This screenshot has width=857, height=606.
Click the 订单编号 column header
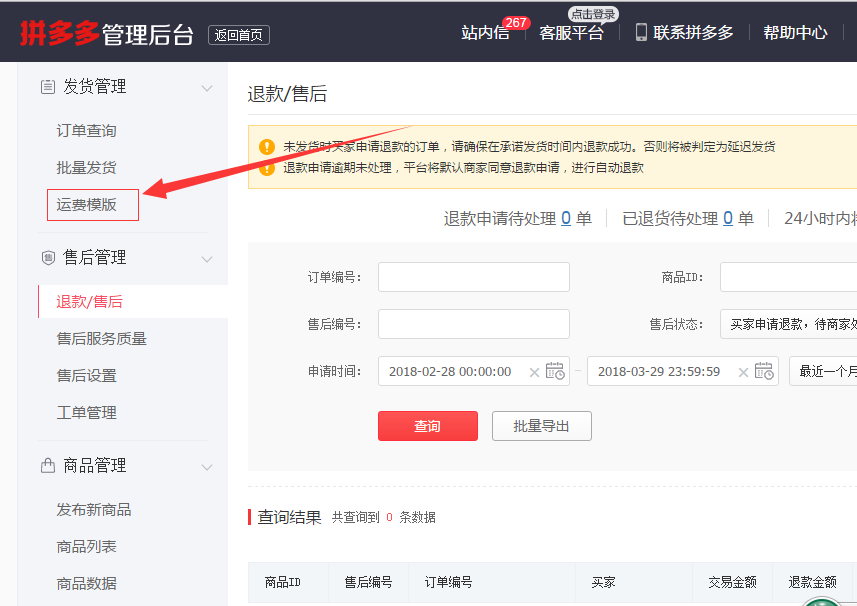click(x=449, y=583)
